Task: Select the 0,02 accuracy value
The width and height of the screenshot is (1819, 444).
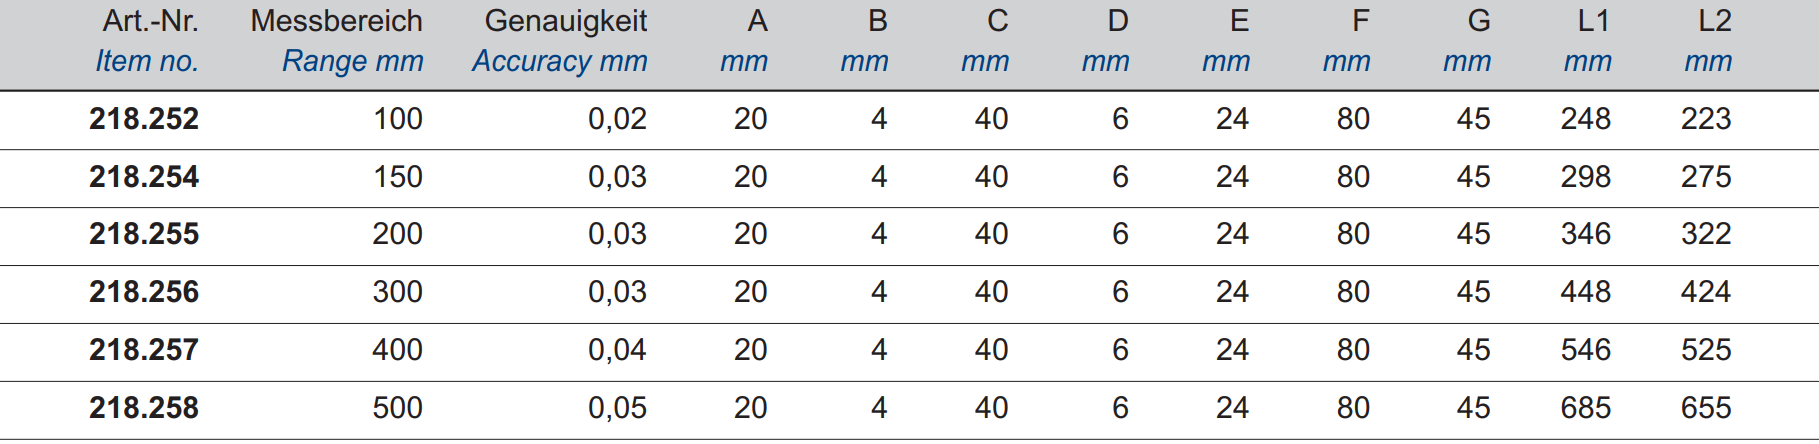Action: 617,119
